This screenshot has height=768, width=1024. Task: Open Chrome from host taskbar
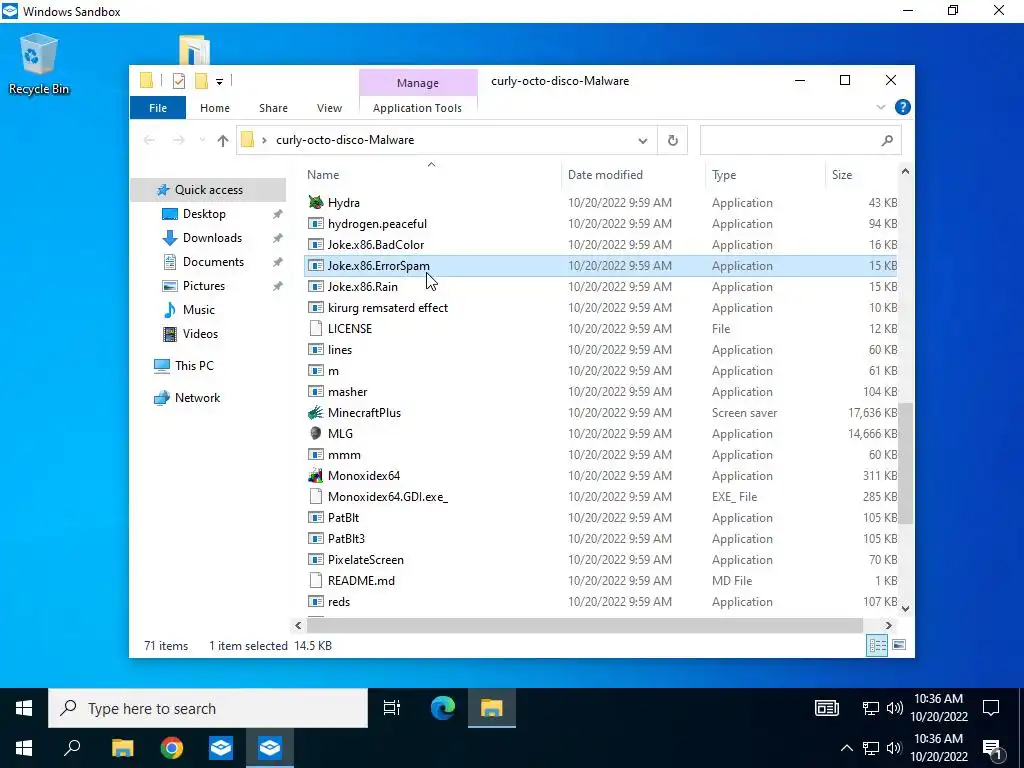[x=172, y=748]
